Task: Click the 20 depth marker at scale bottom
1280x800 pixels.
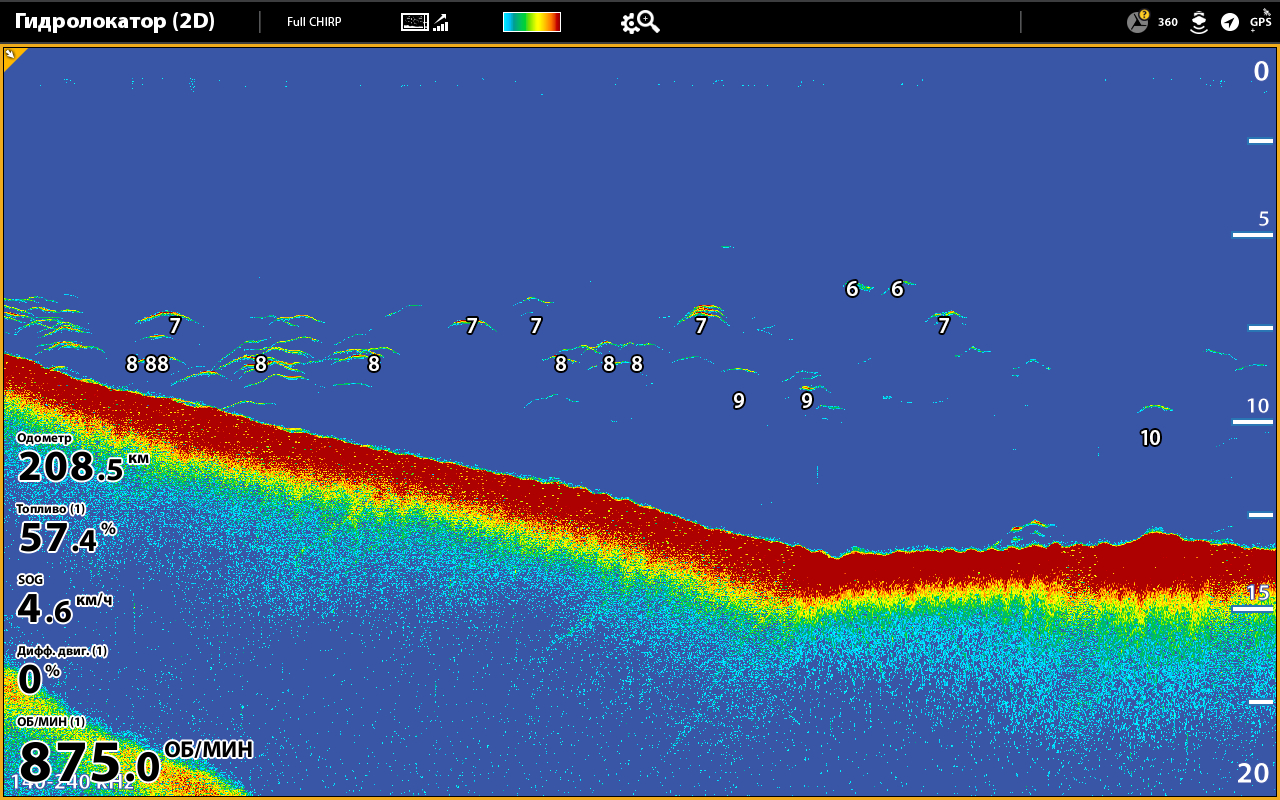Action: click(x=1252, y=772)
